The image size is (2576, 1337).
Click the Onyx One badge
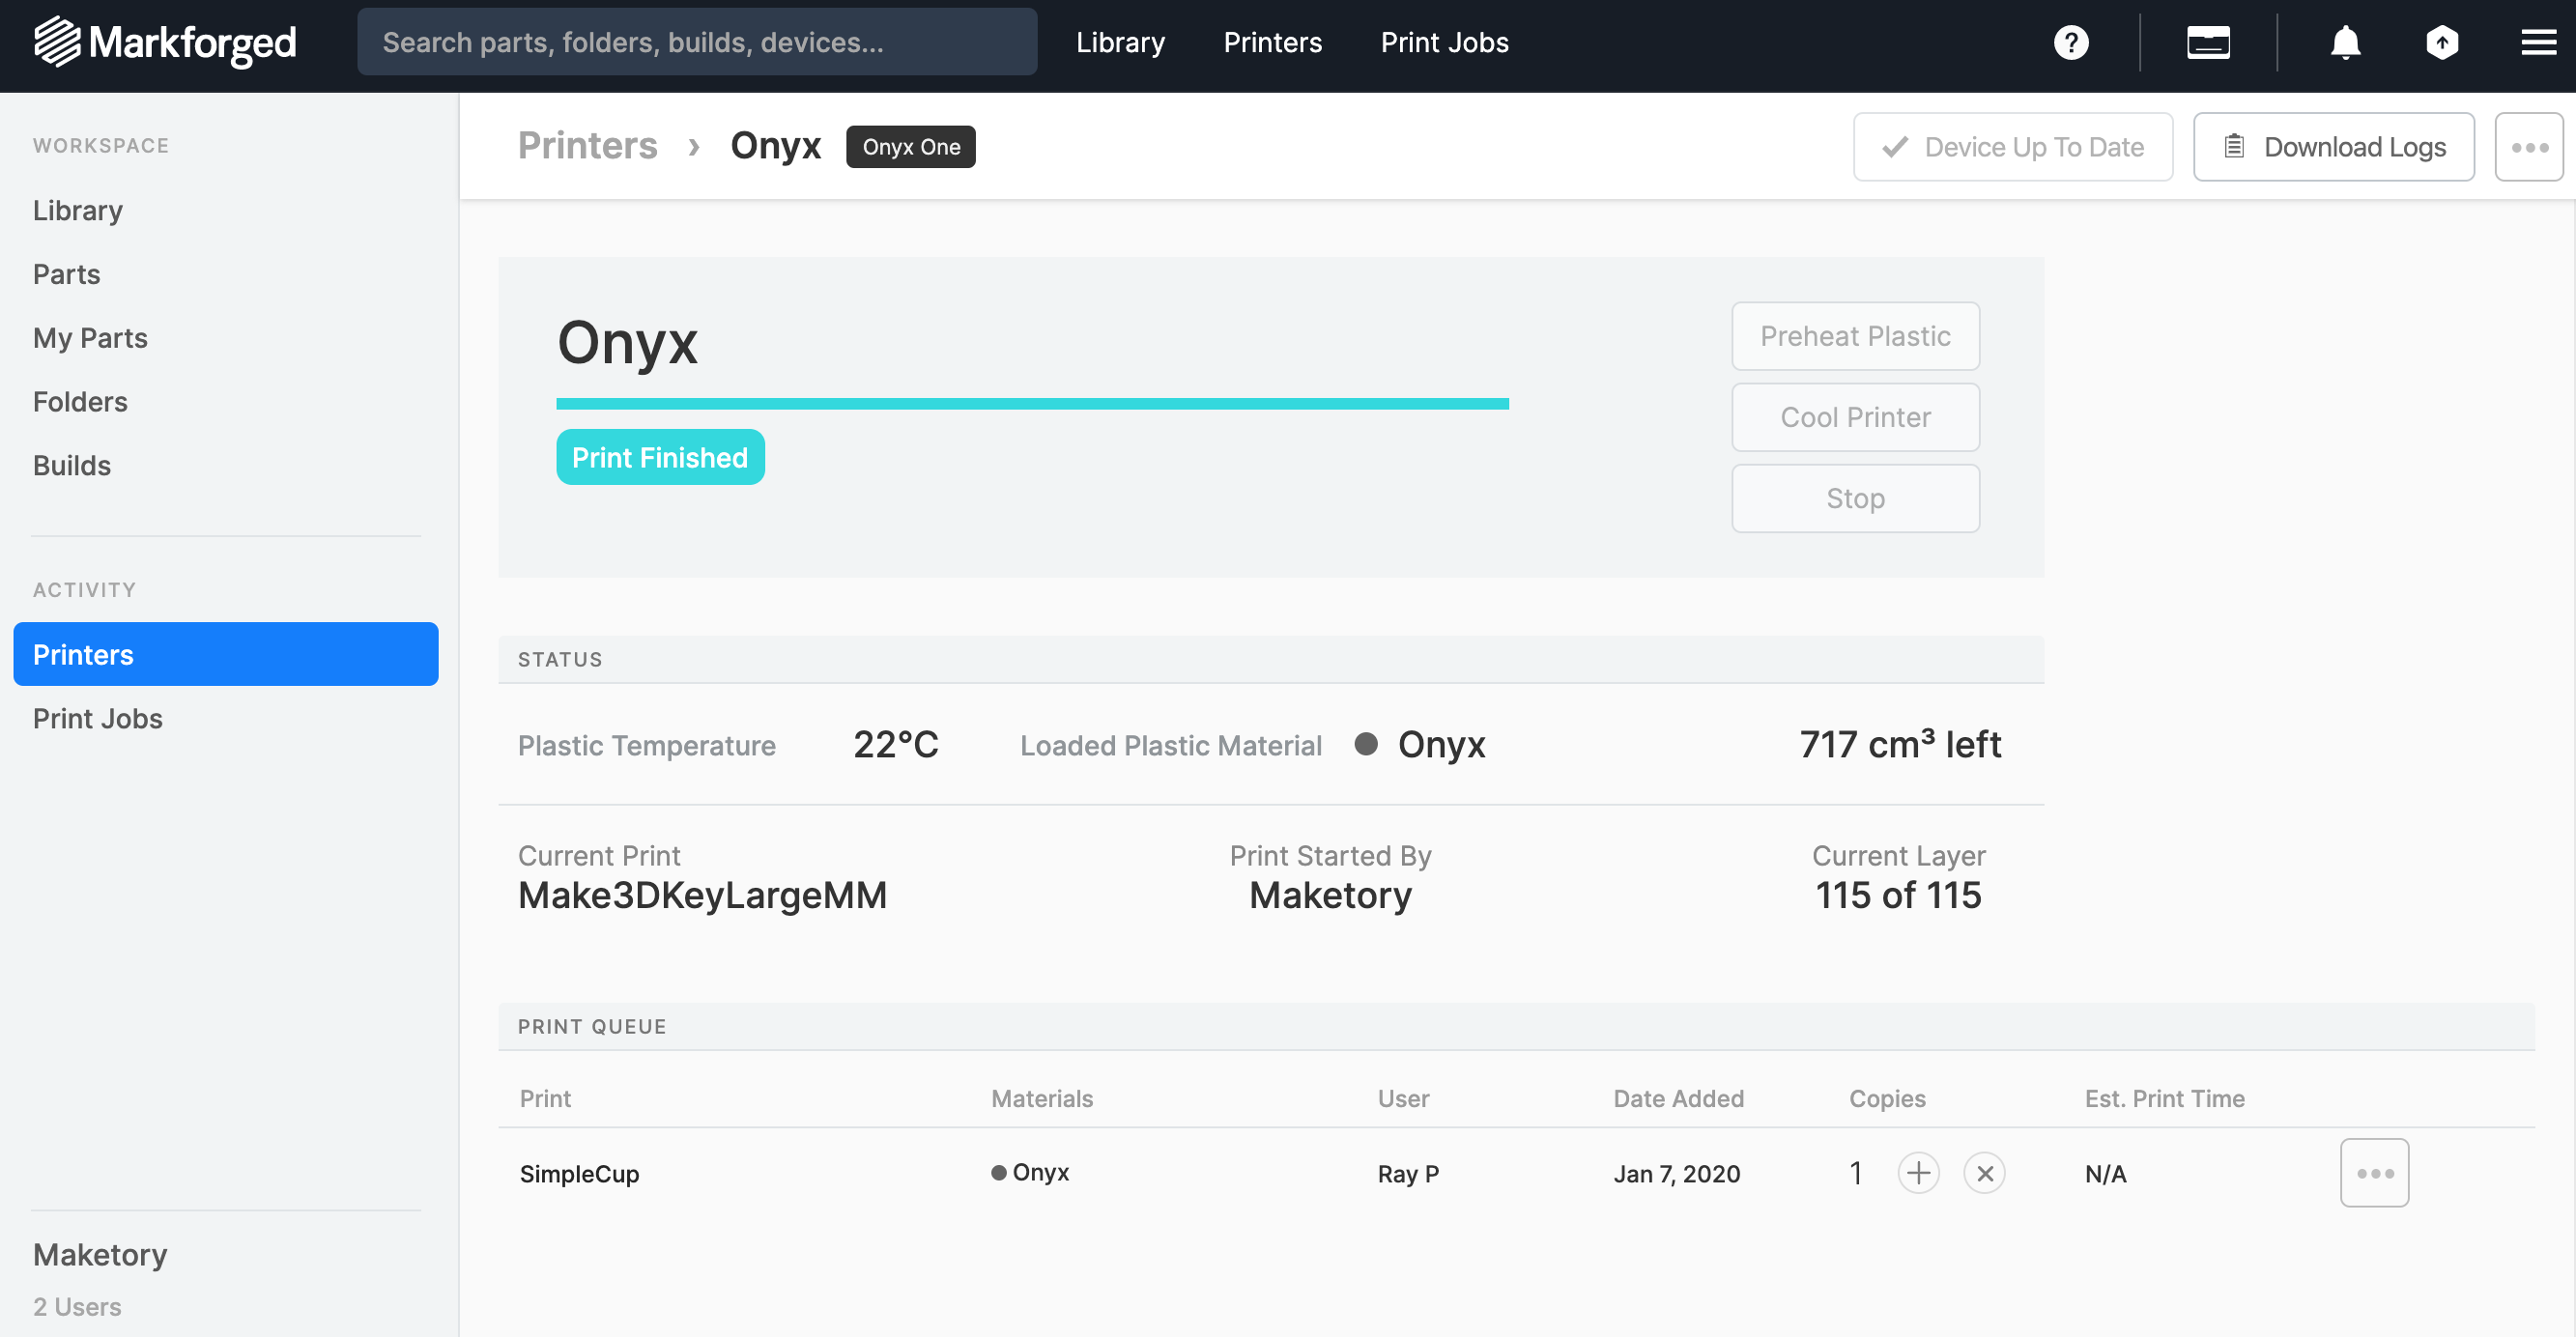click(911, 147)
